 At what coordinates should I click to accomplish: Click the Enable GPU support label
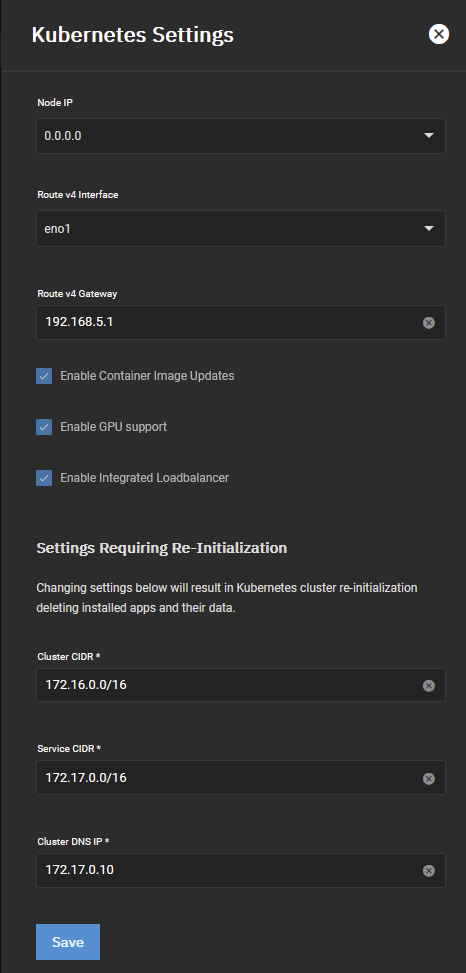(x=114, y=427)
